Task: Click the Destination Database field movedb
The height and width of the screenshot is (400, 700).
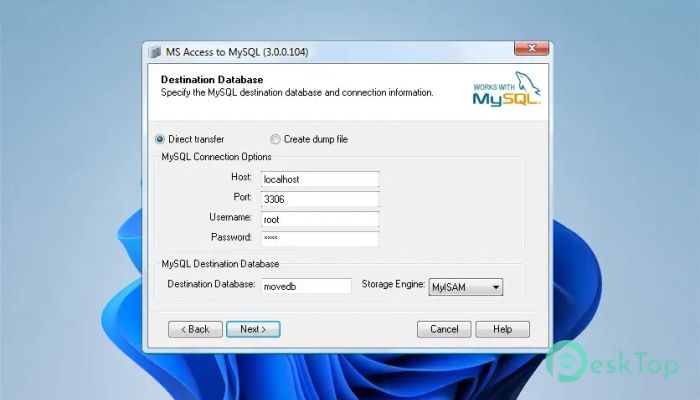Action: pyautogui.click(x=306, y=286)
